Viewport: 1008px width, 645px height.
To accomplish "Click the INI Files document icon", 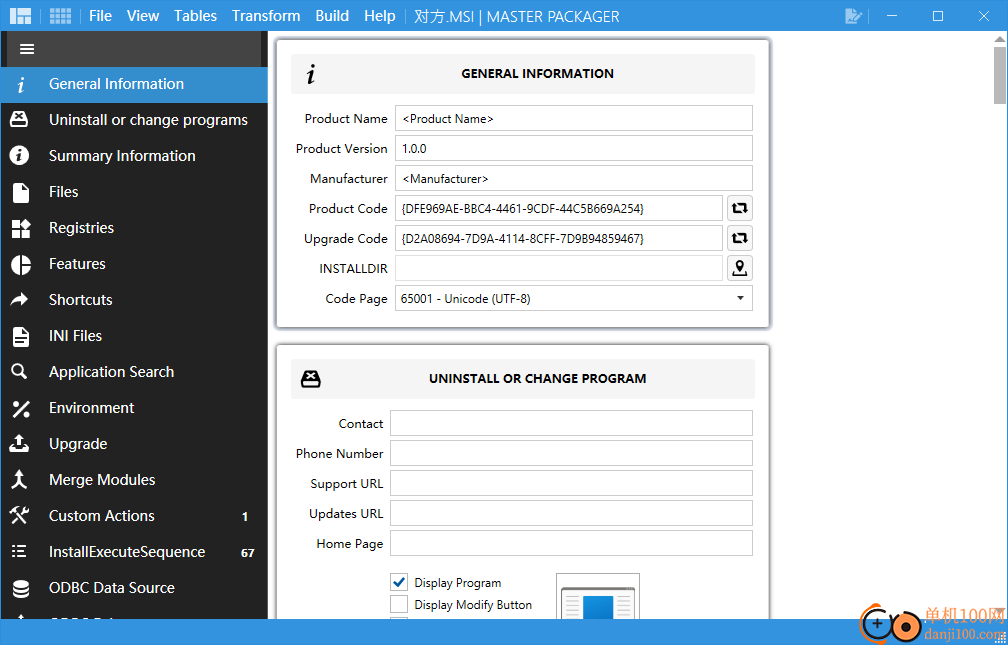I will (21, 336).
